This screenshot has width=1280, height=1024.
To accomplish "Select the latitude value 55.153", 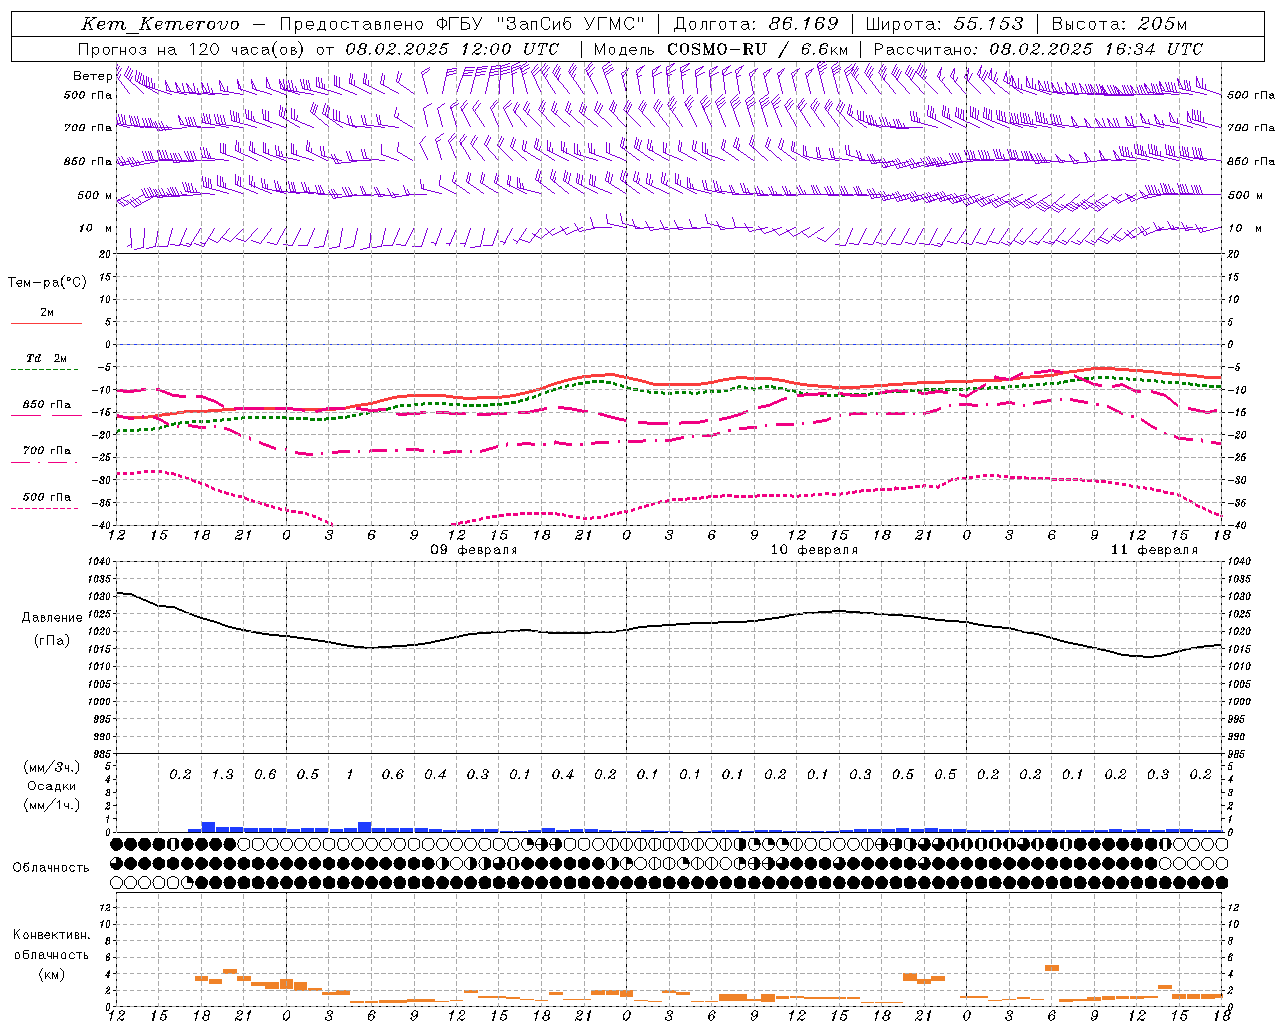I will coord(989,24).
